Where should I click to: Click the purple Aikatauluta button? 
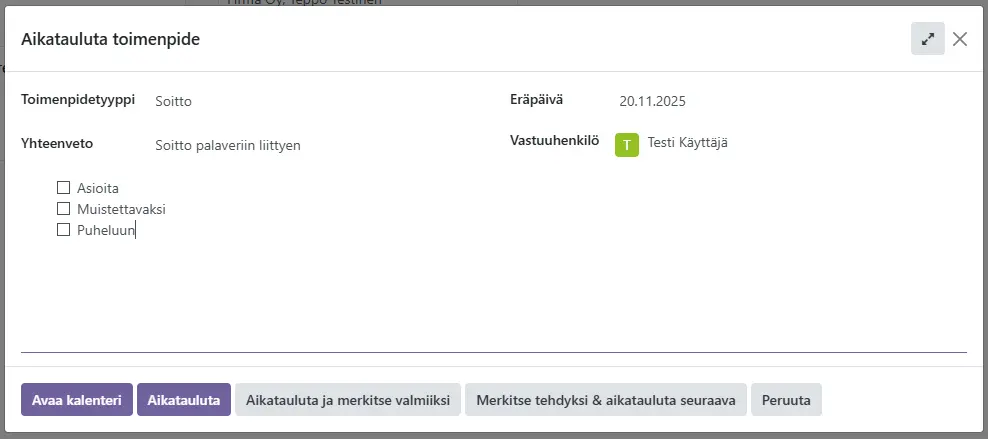pyautogui.click(x=184, y=400)
